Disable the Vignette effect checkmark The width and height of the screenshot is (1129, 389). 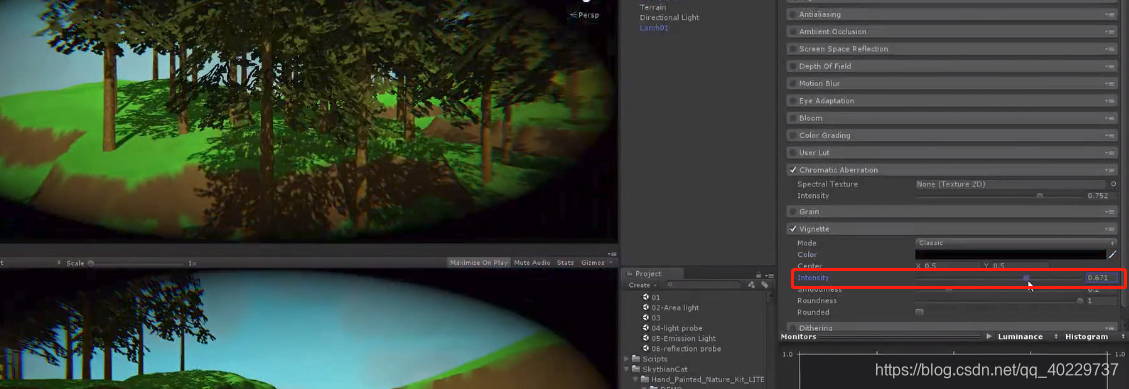tap(793, 229)
